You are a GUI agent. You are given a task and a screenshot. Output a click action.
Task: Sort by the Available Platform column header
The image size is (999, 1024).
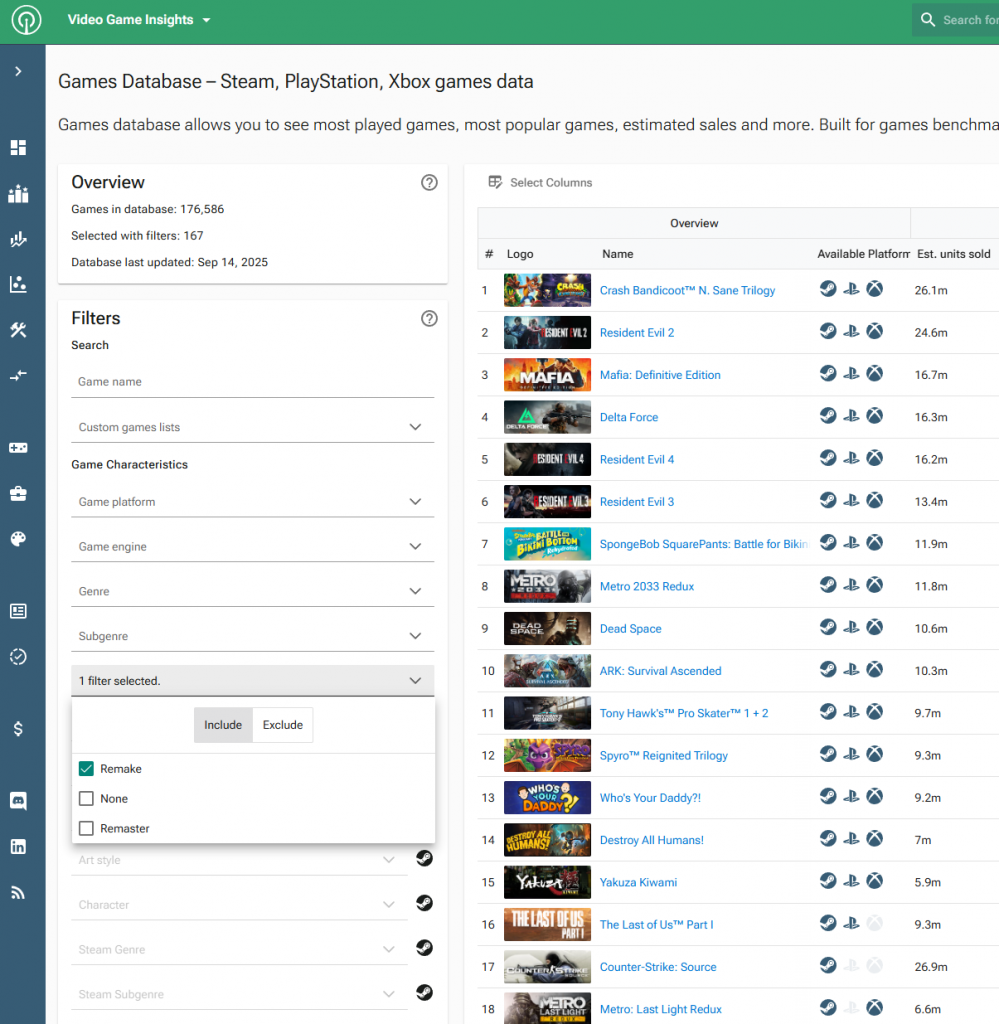point(863,254)
